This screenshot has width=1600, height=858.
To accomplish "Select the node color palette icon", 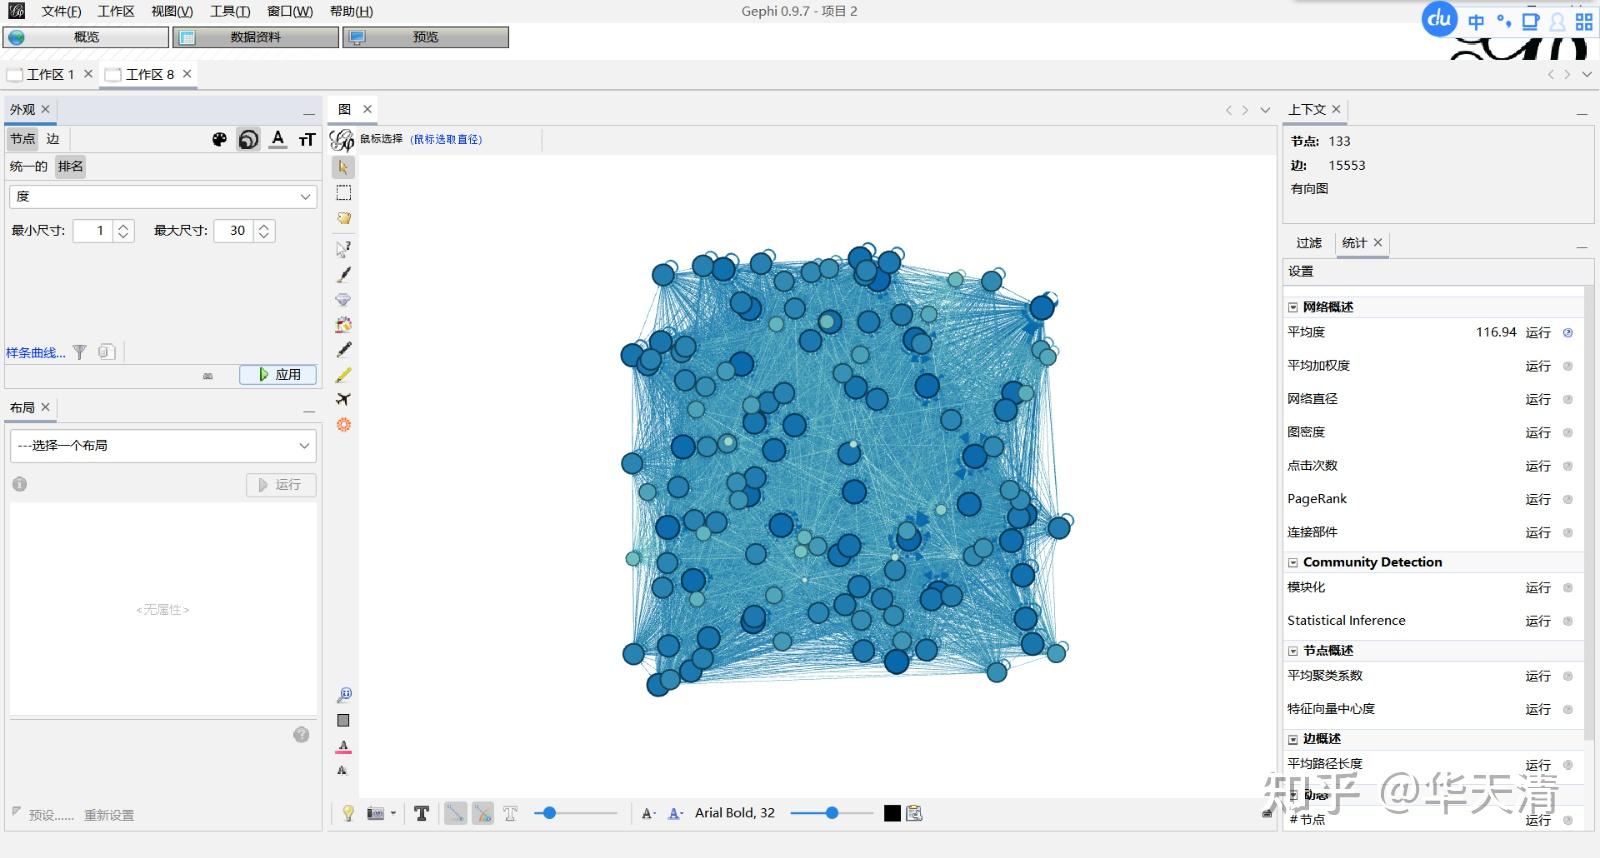I will click(220, 139).
